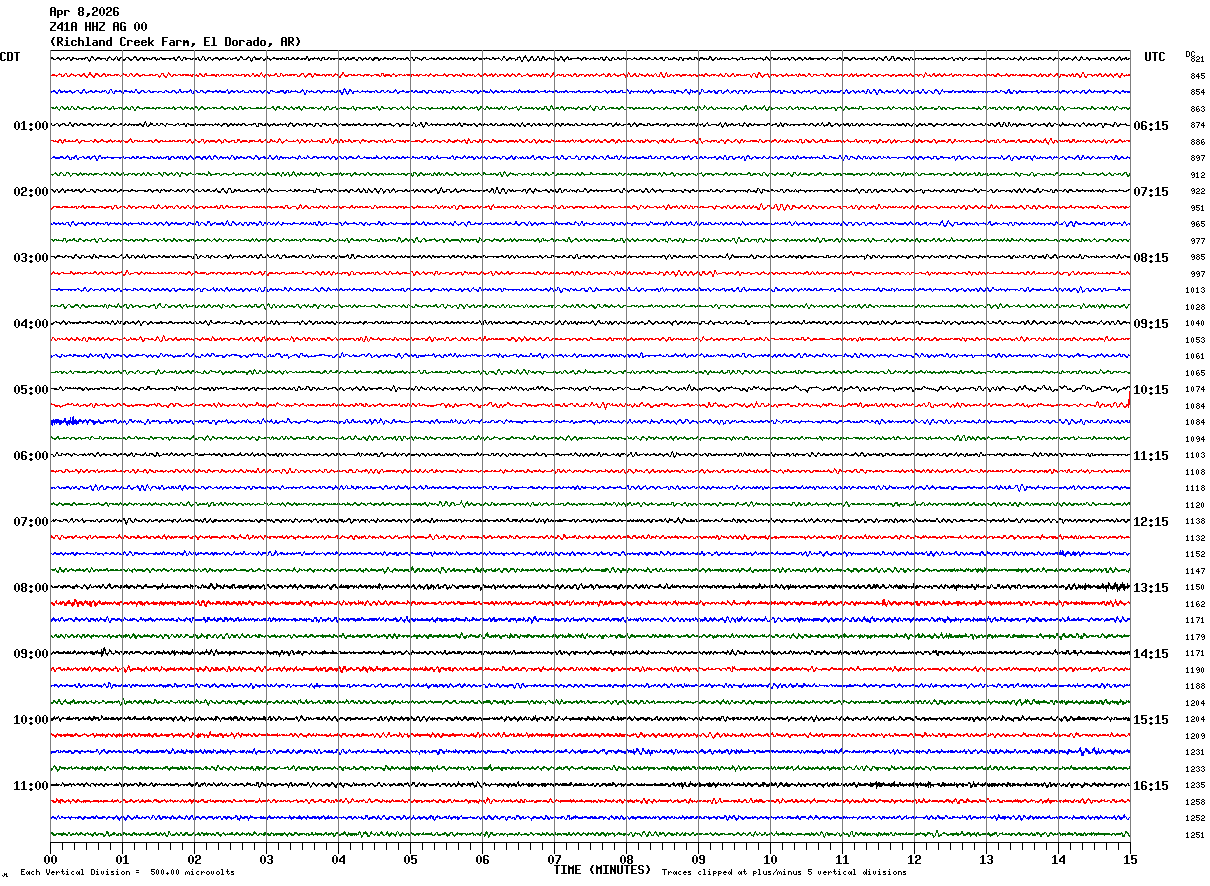The width and height of the screenshot is (1210, 886).
Task: Click "Traces clipped at plus/minus 5 vertical divisions" note
Action: pos(785,873)
